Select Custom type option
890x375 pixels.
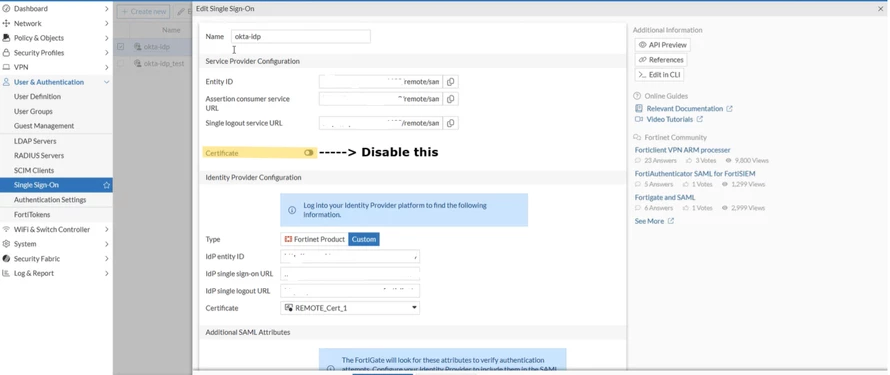pos(364,239)
